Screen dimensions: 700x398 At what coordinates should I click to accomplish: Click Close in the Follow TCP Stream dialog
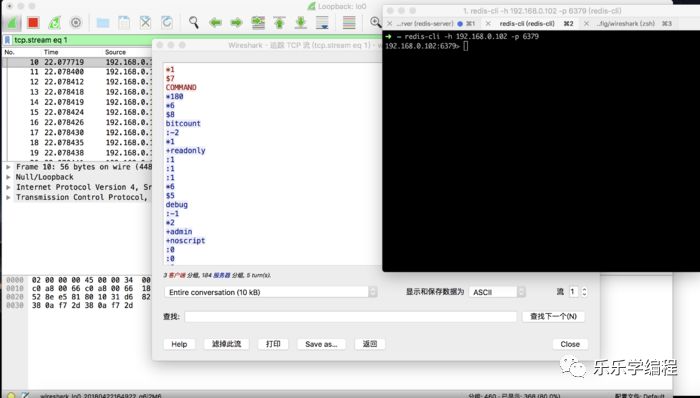point(570,344)
